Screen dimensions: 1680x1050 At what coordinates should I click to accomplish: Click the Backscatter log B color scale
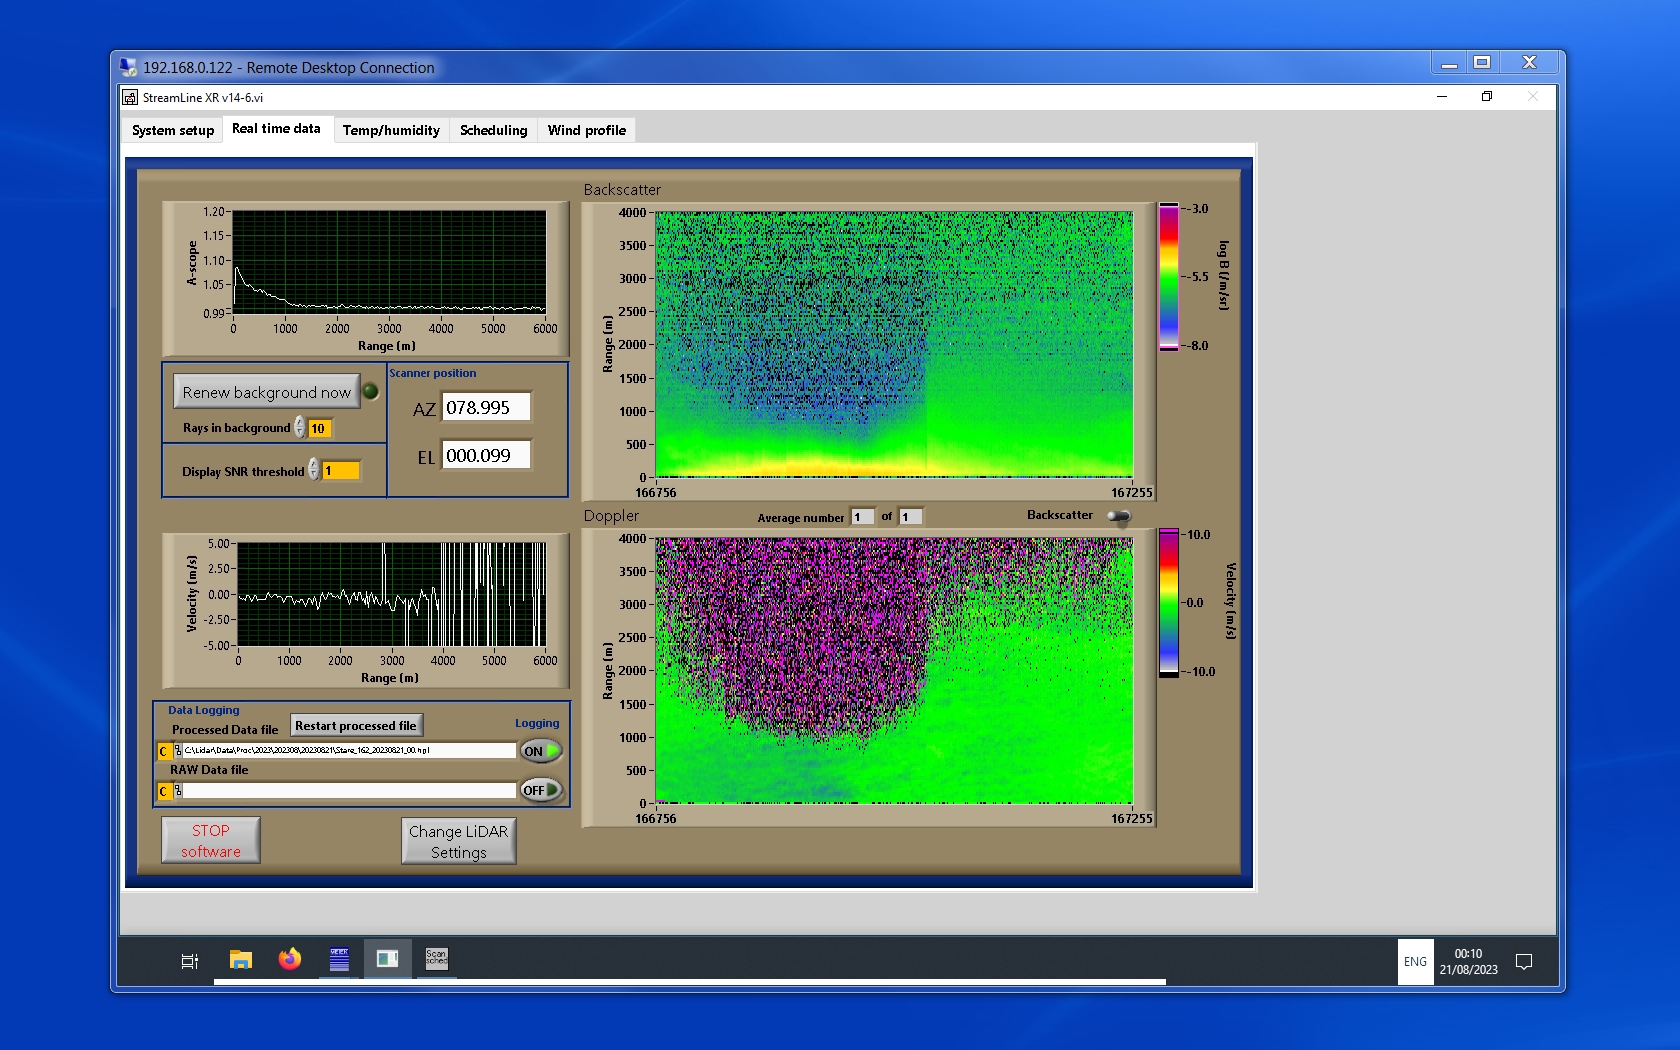click(x=1168, y=277)
